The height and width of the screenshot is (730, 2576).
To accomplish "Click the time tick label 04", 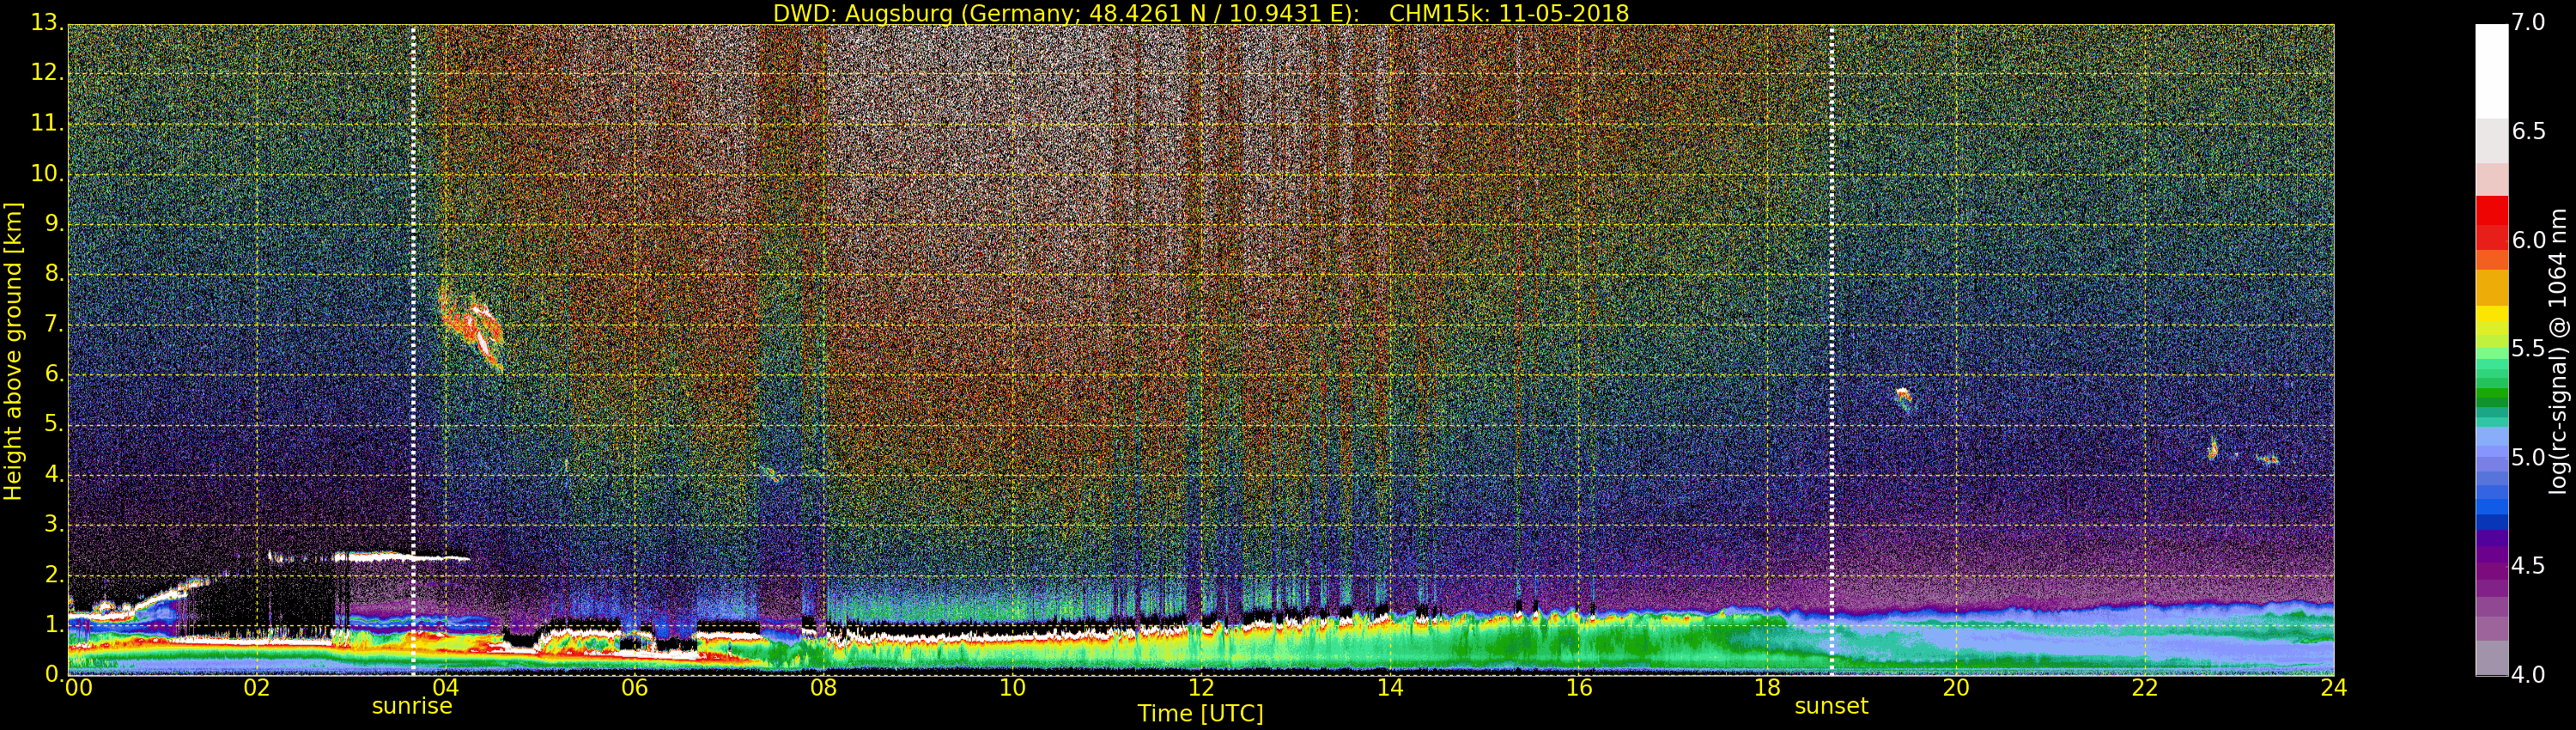I will (446, 687).
